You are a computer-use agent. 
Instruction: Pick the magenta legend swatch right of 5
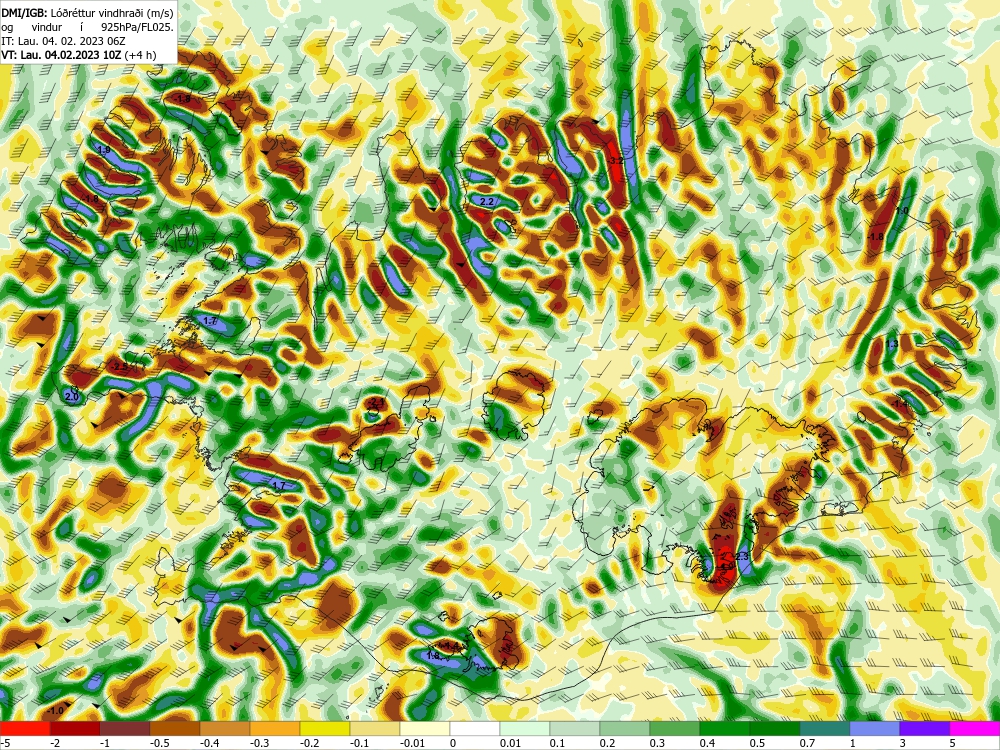point(975,728)
